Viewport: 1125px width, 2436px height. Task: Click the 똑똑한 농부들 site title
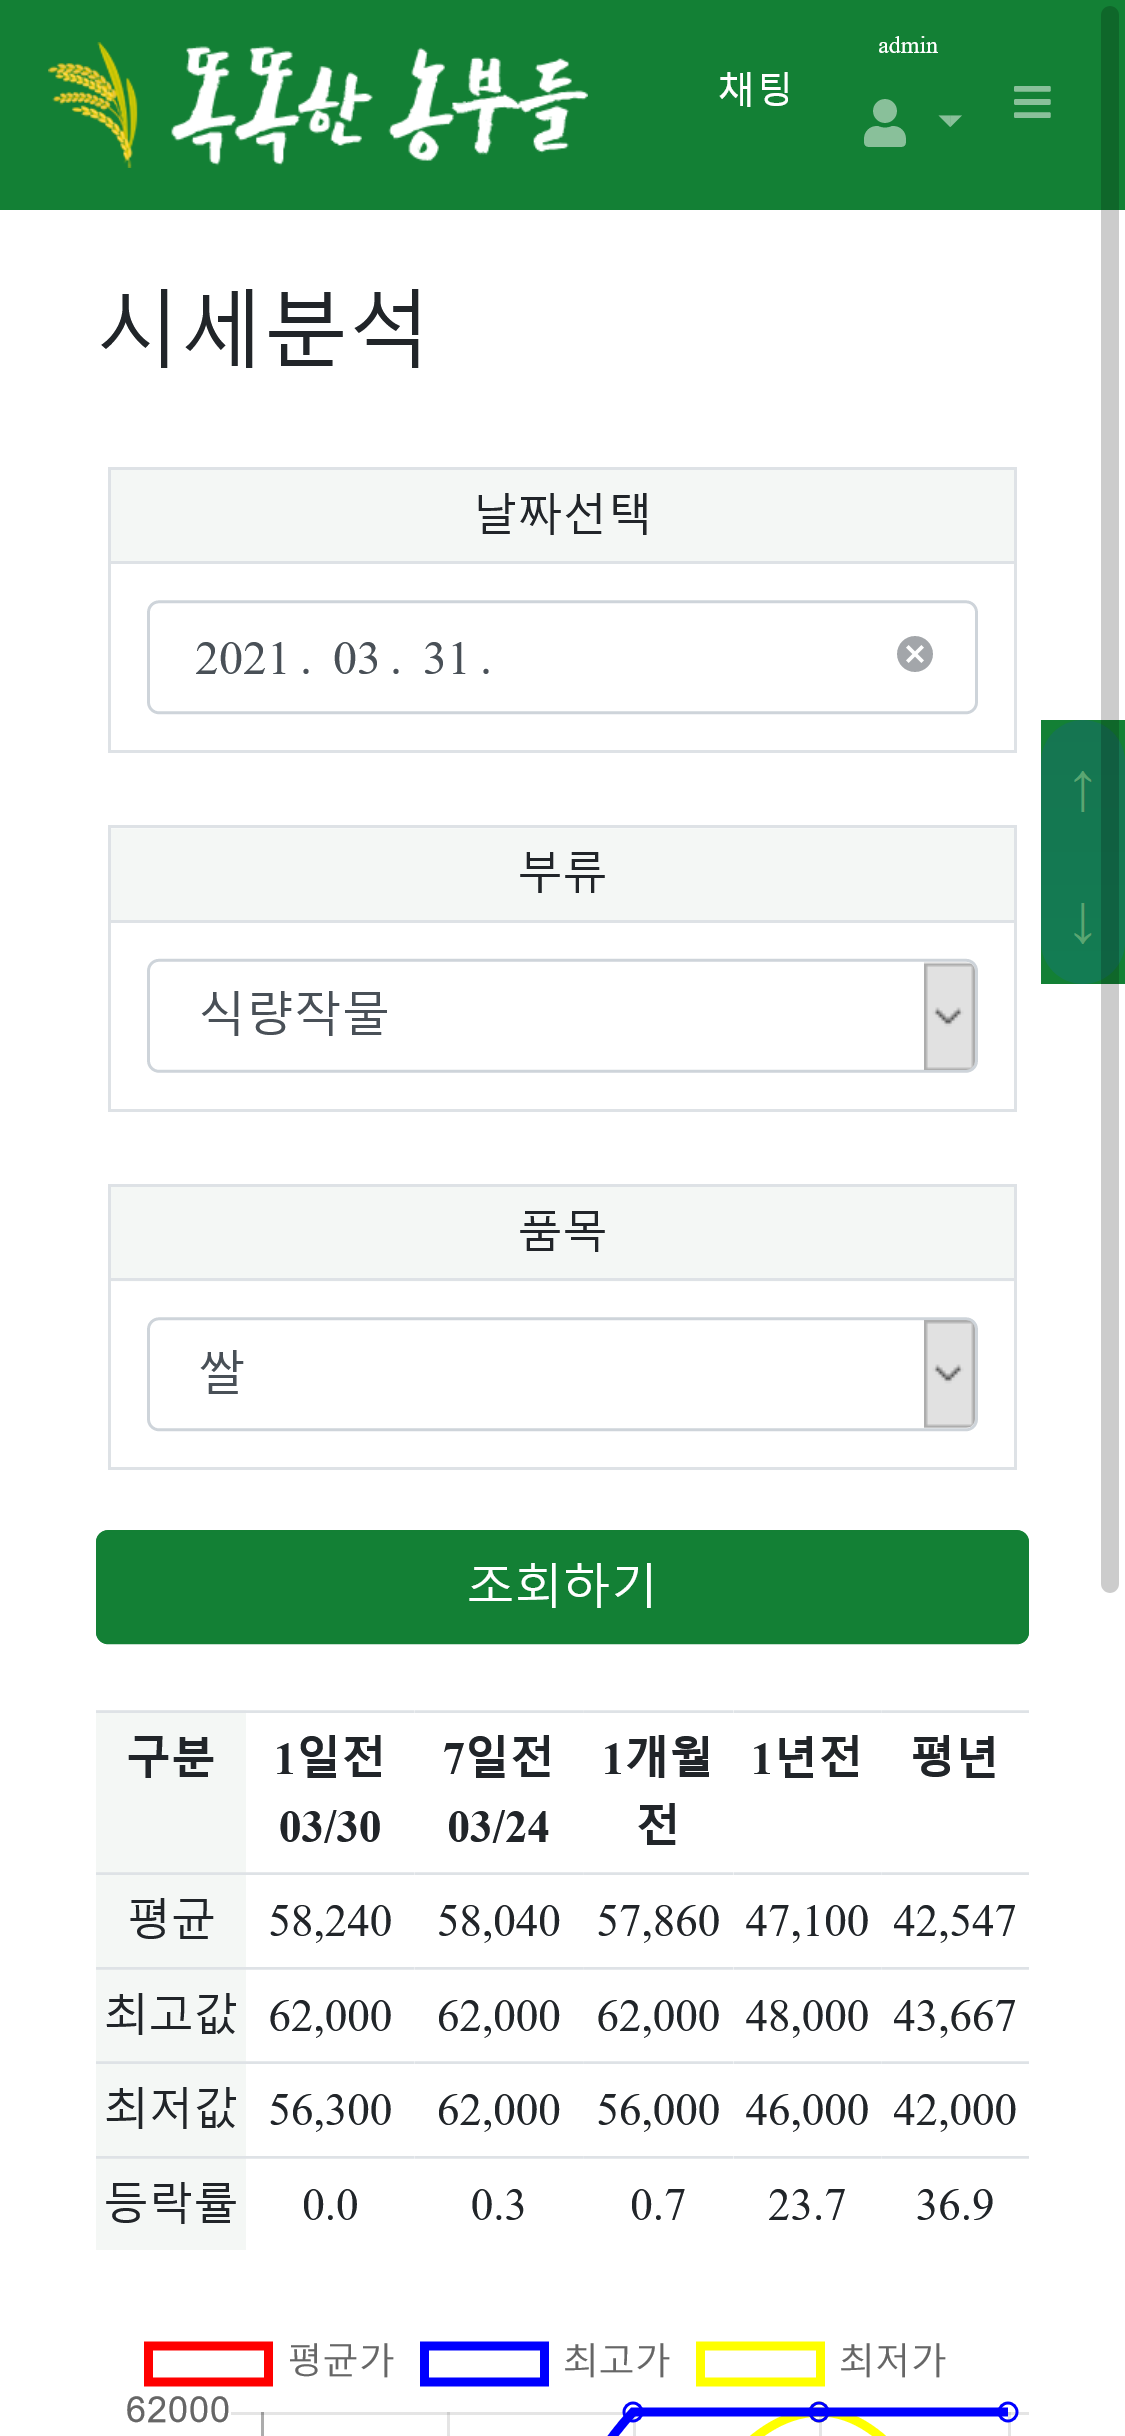click(x=379, y=104)
